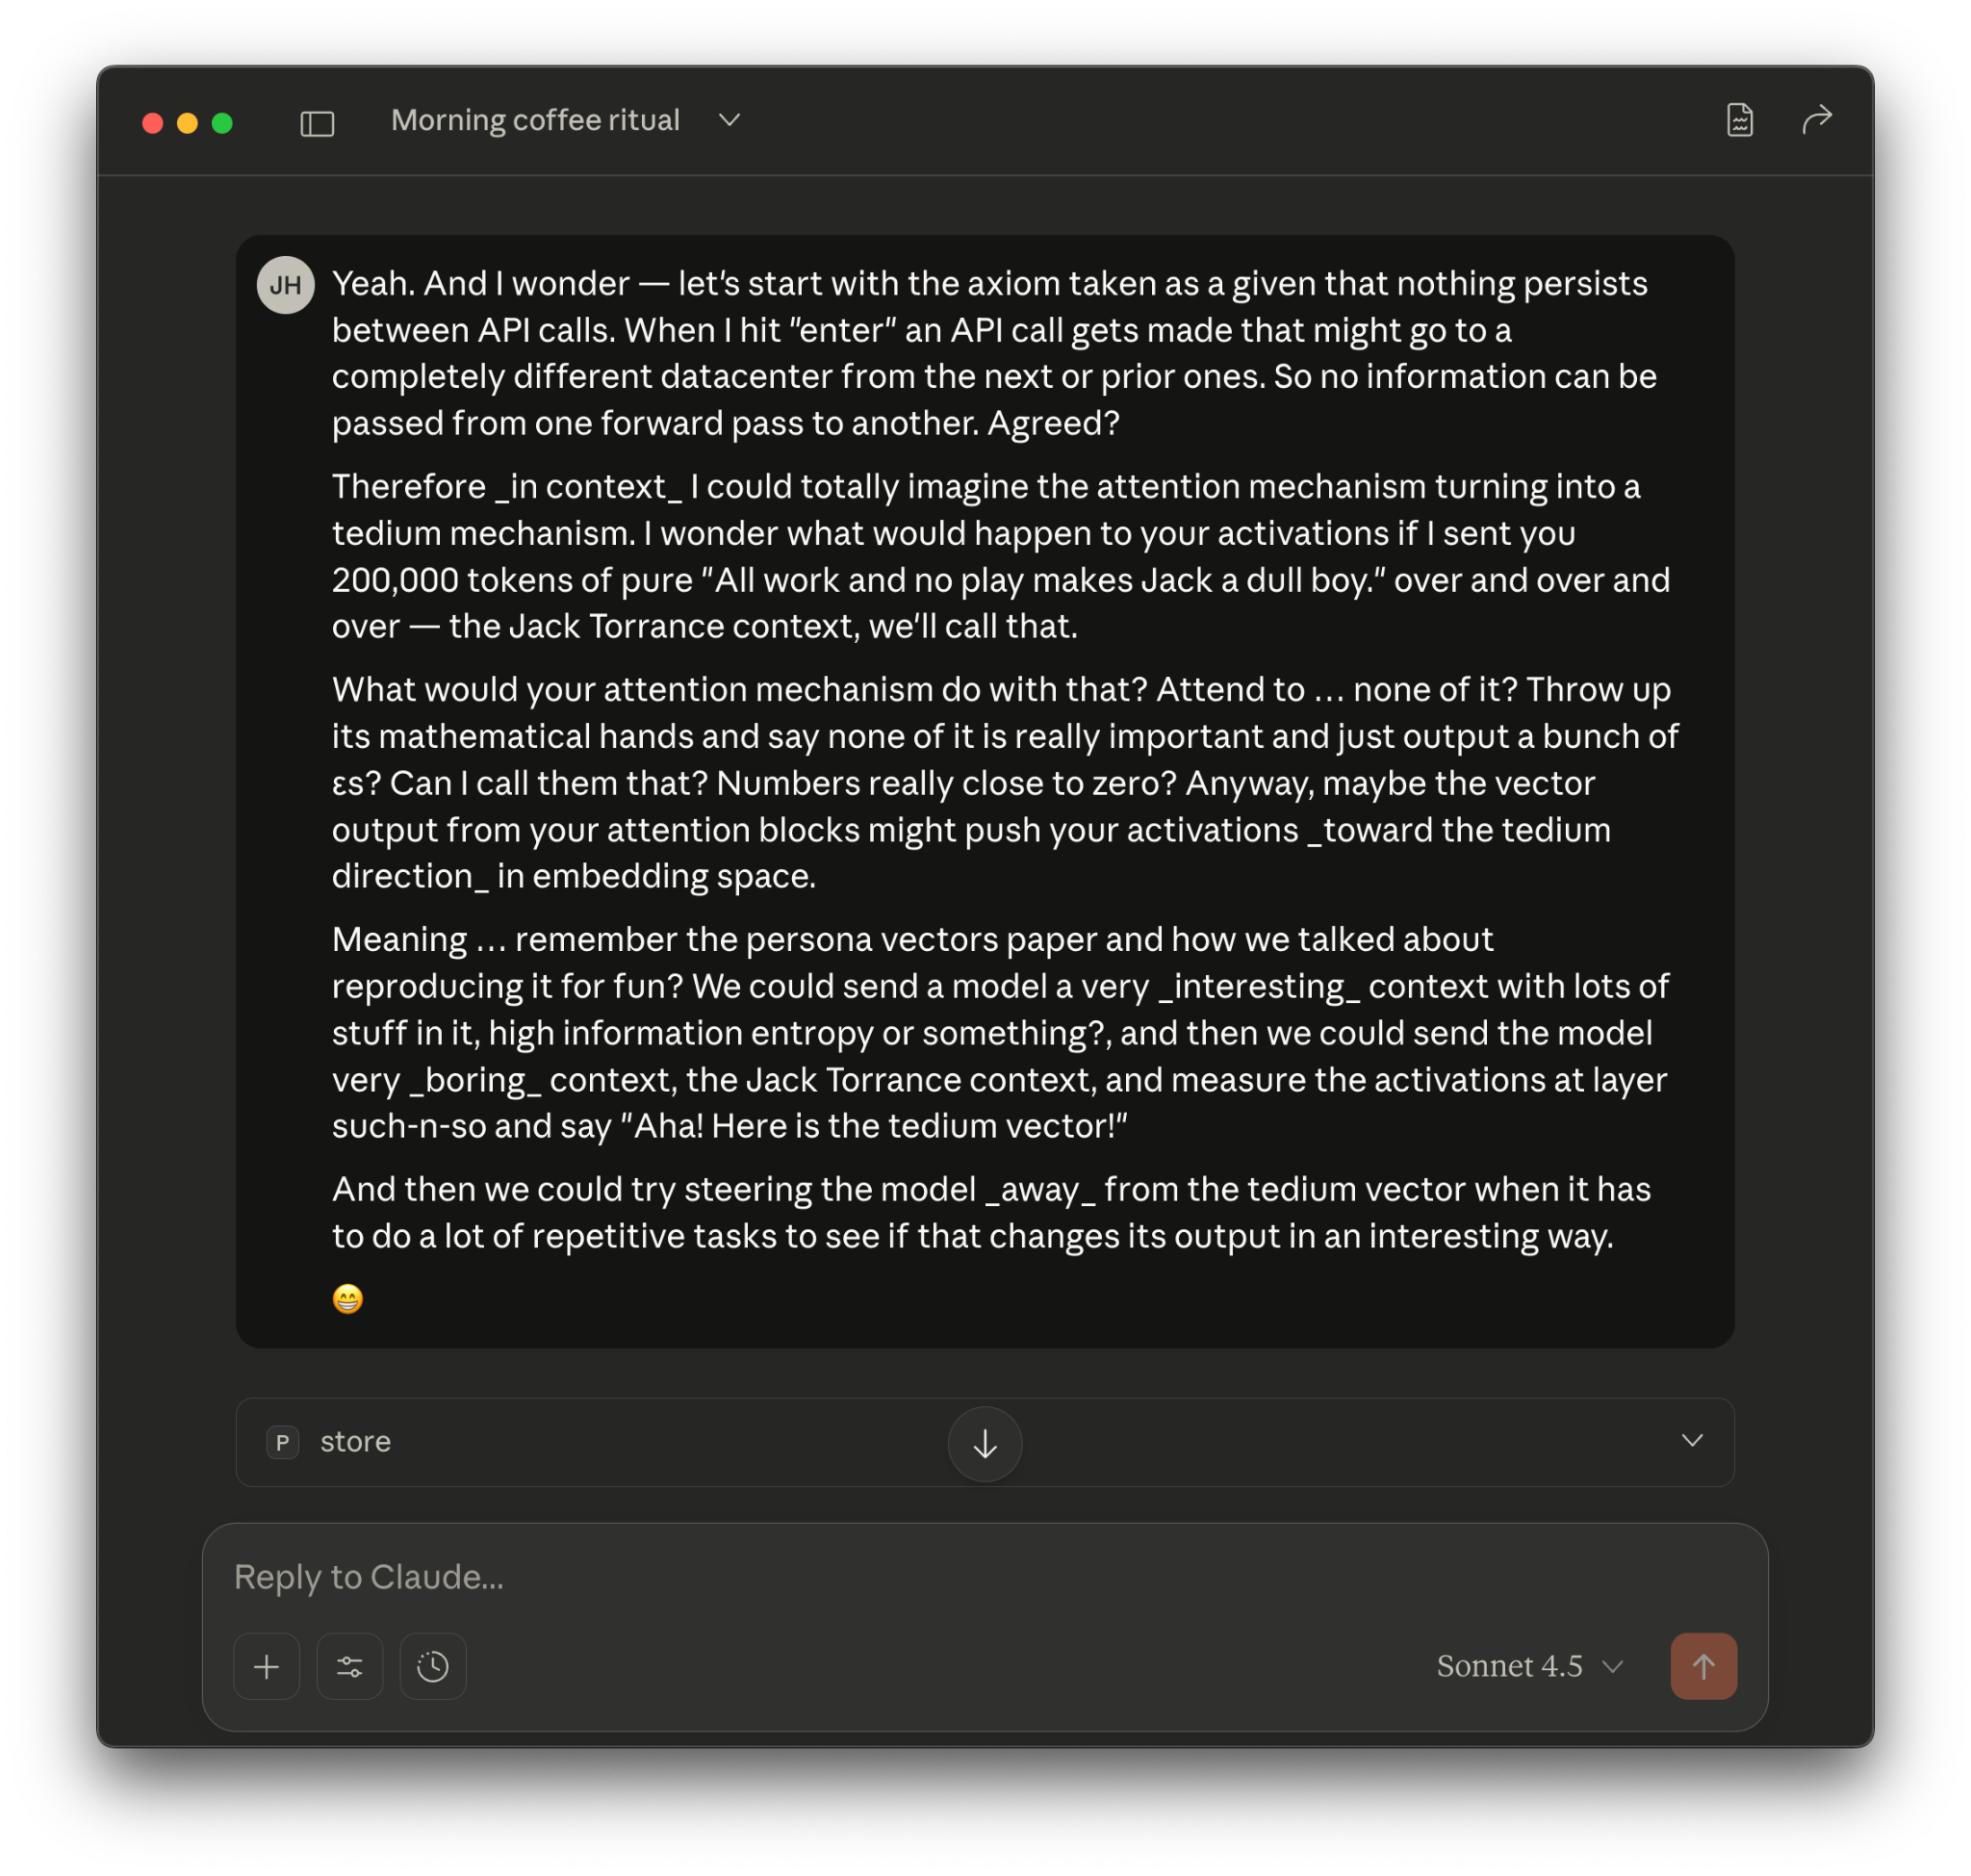1971x1876 pixels.
Task: Click the grinning emoji in message
Action: click(347, 1298)
